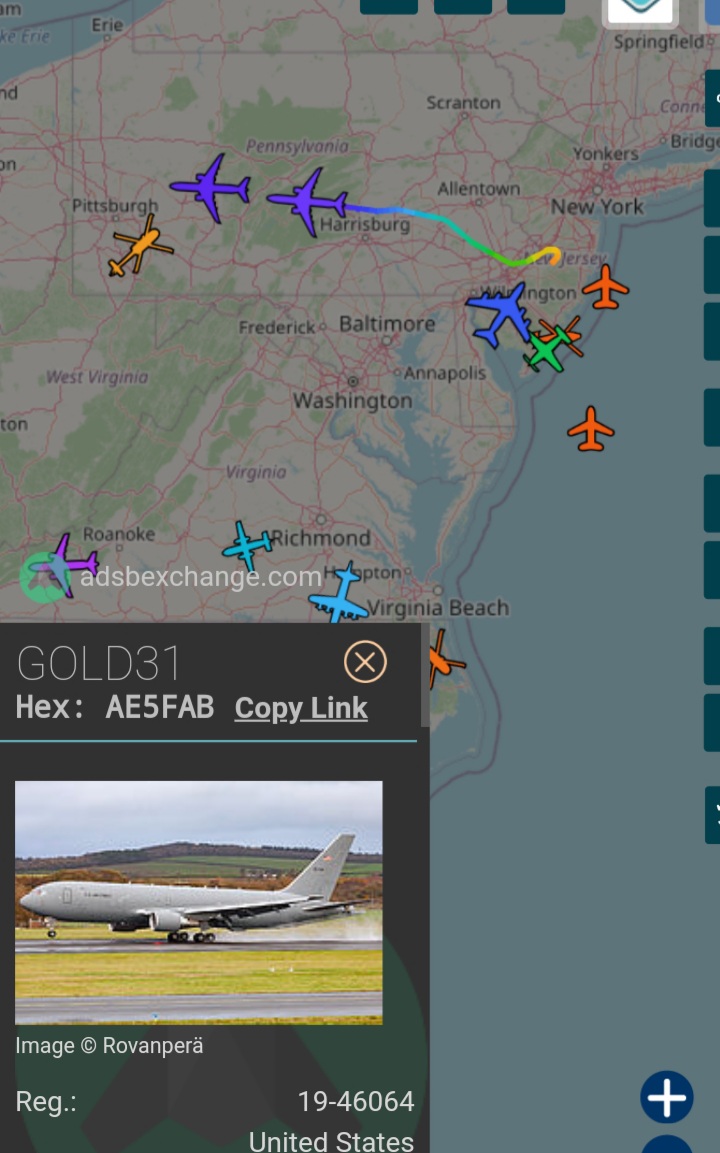
Task: Select the green propeller aircraft icon
Action: 548,349
